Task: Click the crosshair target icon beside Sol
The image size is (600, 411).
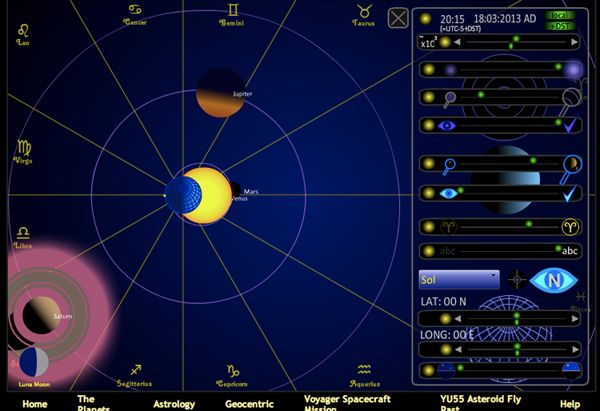Action: click(x=517, y=280)
